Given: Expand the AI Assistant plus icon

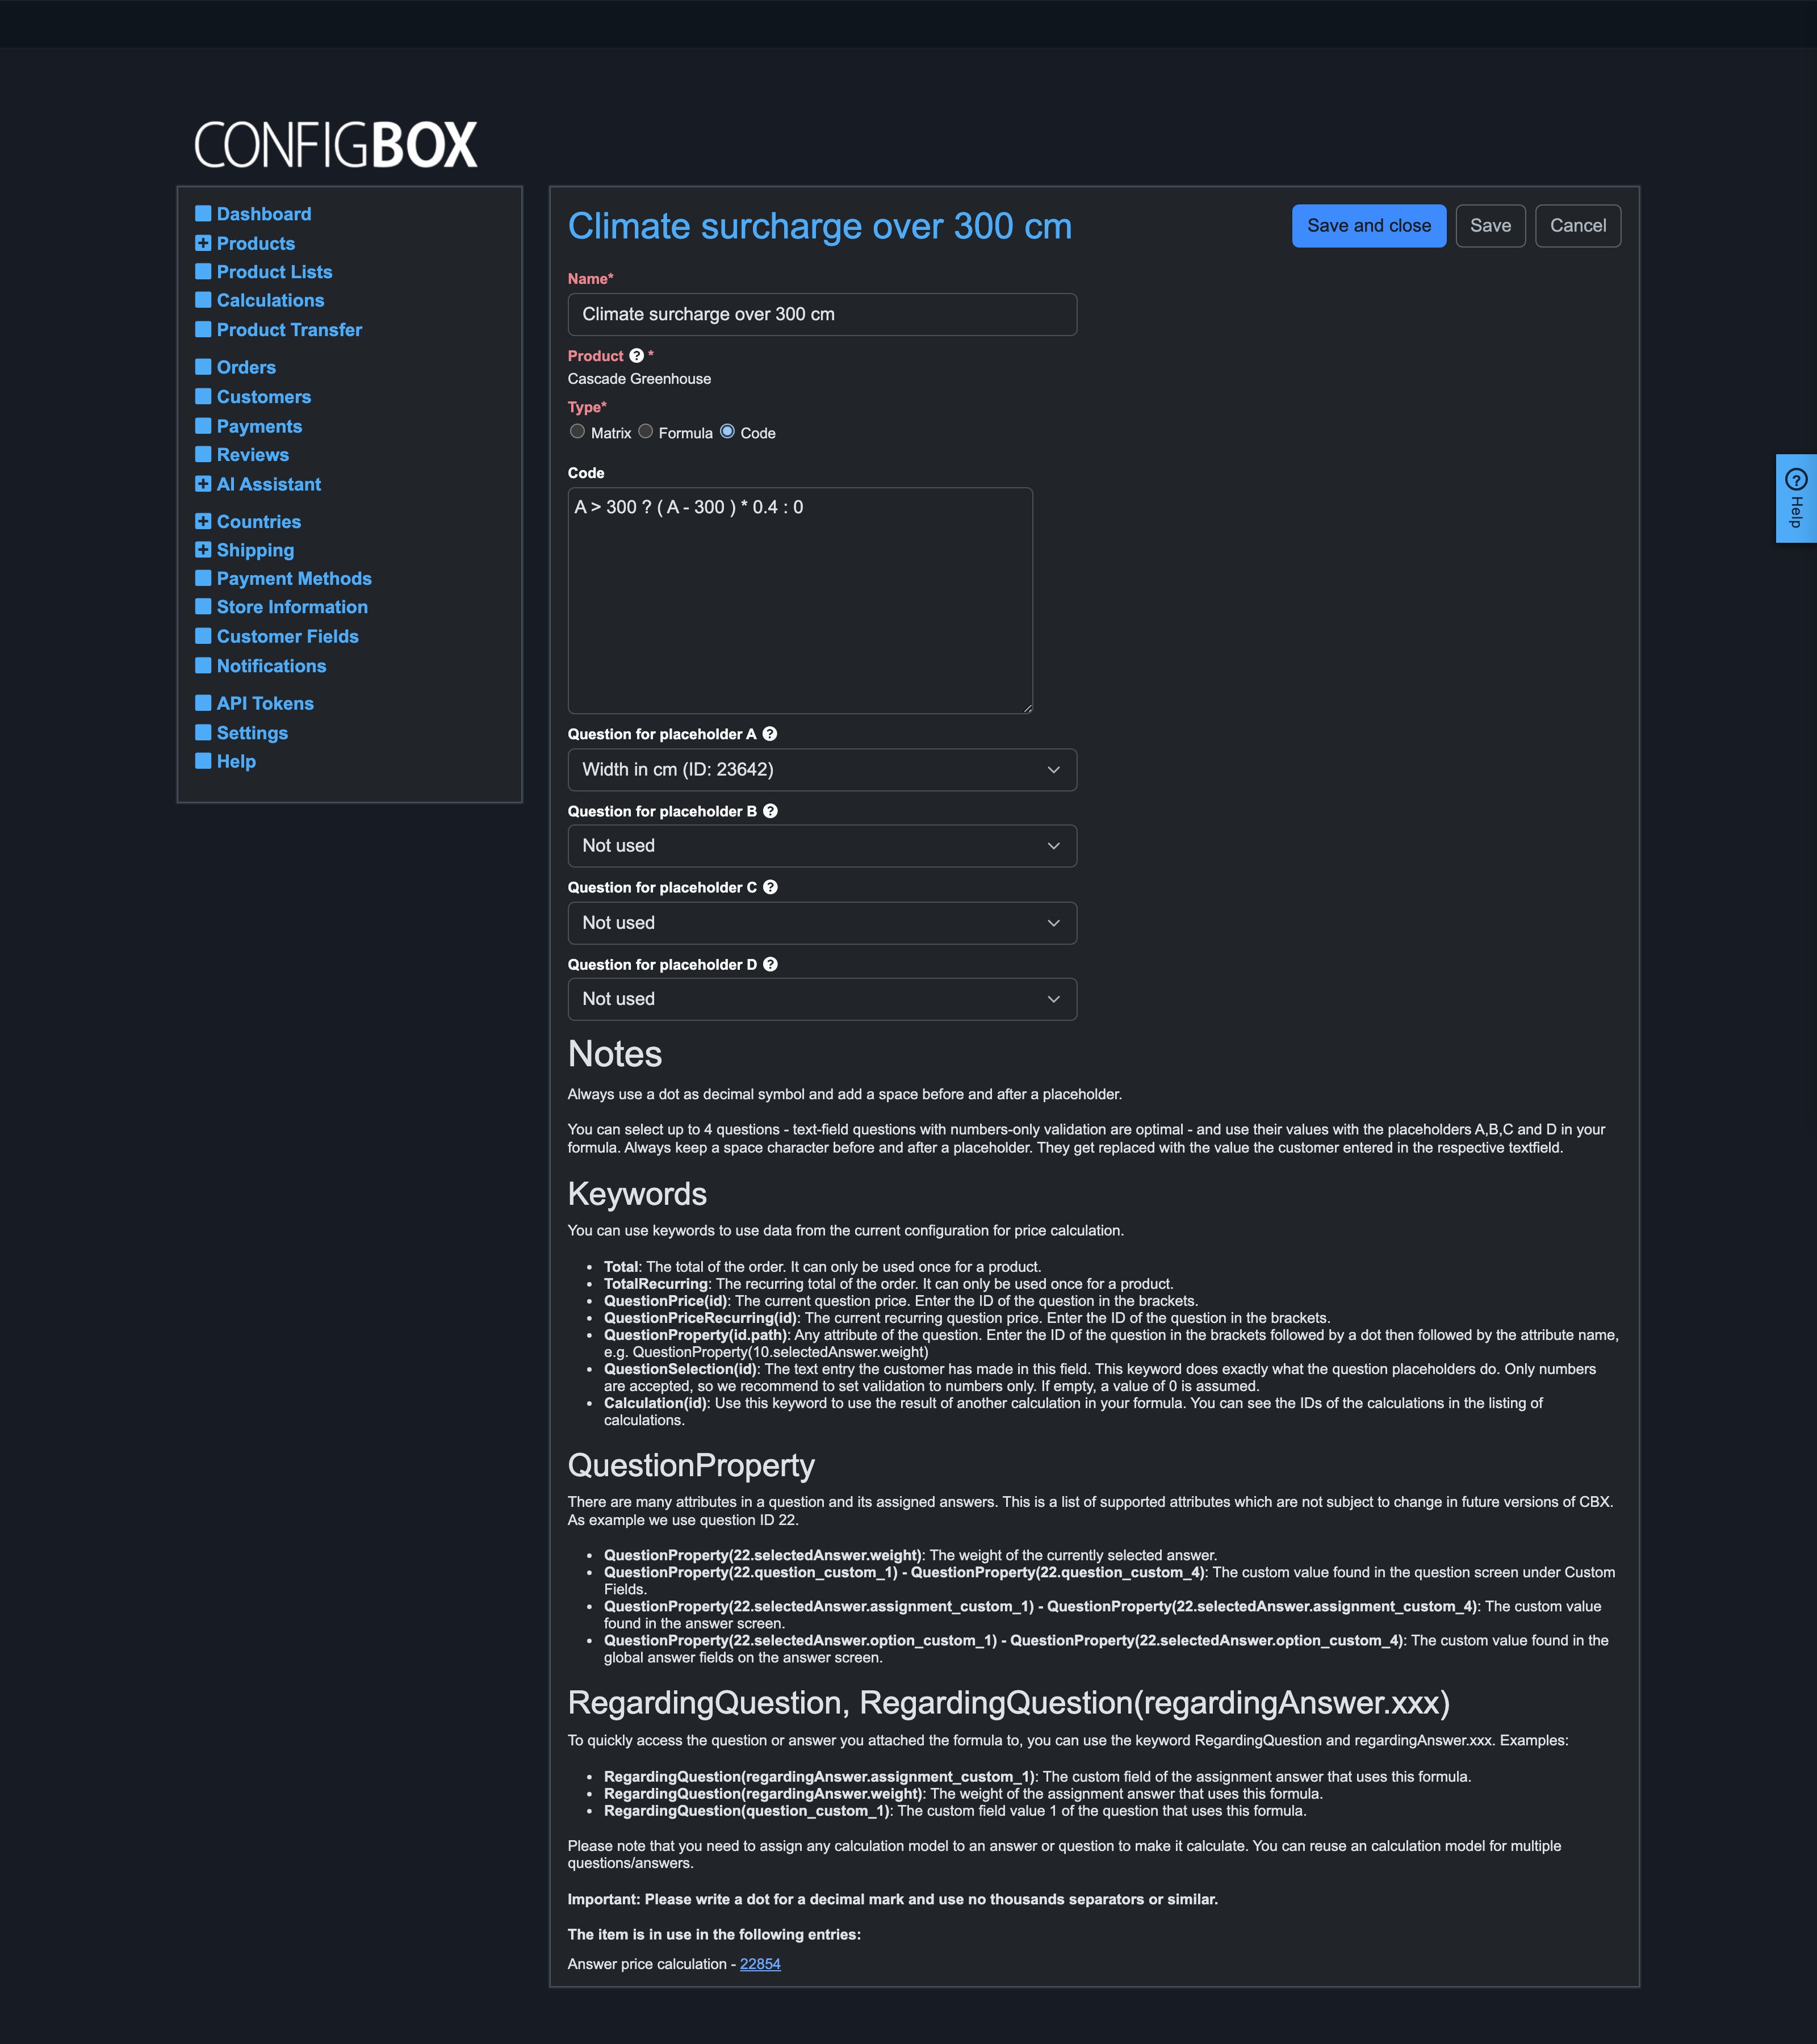Looking at the screenshot, I should pyautogui.click(x=203, y=484).
